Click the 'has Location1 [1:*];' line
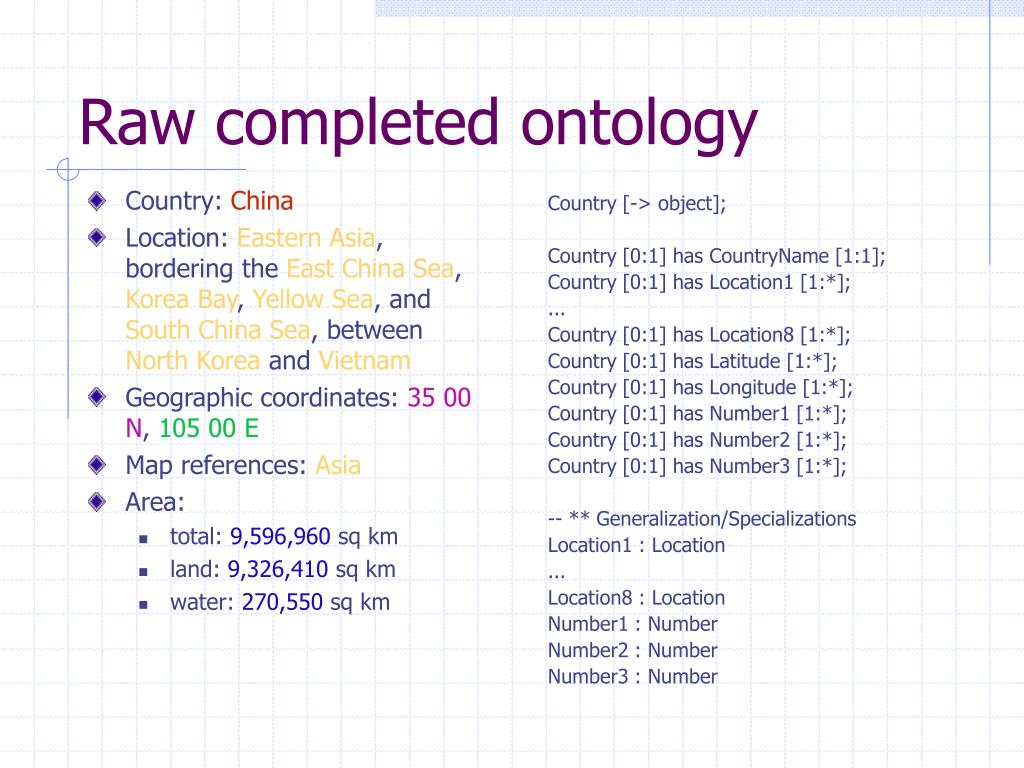Screen dimensions: 1024x768 (x=699, y=282)
